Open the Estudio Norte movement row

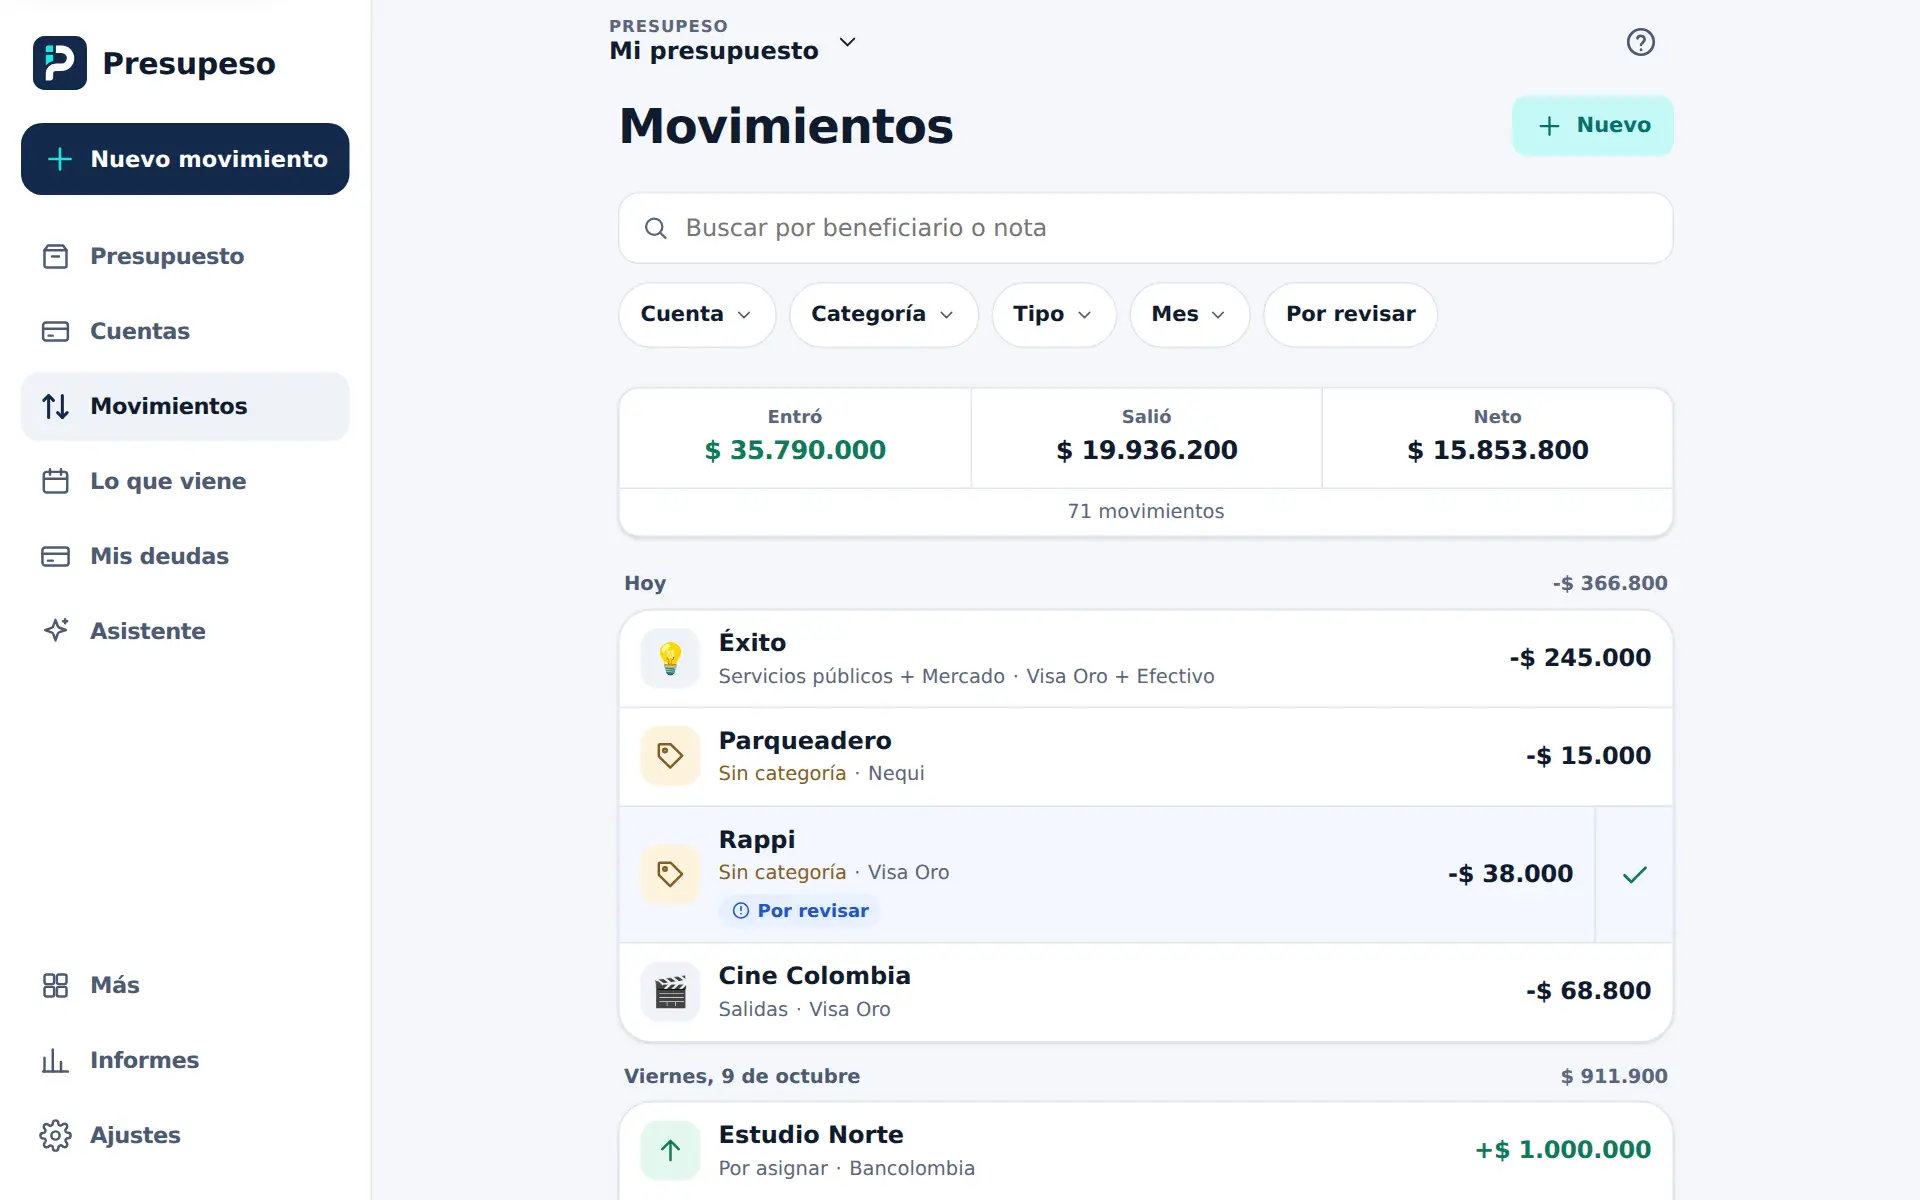pyautogui.click(x=1145, y=1151)
